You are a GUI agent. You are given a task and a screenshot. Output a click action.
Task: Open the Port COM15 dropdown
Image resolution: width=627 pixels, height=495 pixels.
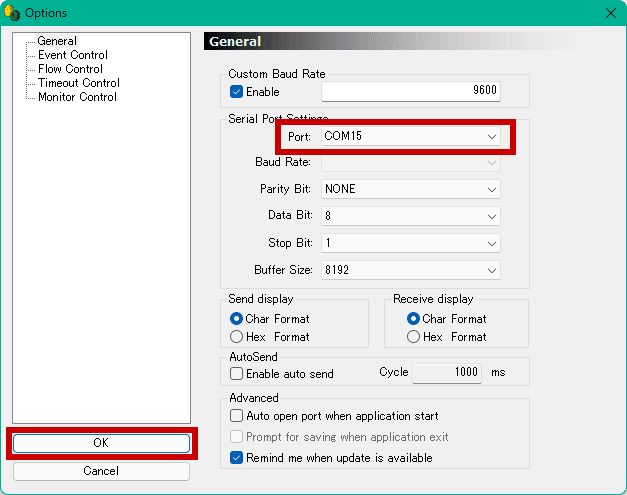pos(410,136)
